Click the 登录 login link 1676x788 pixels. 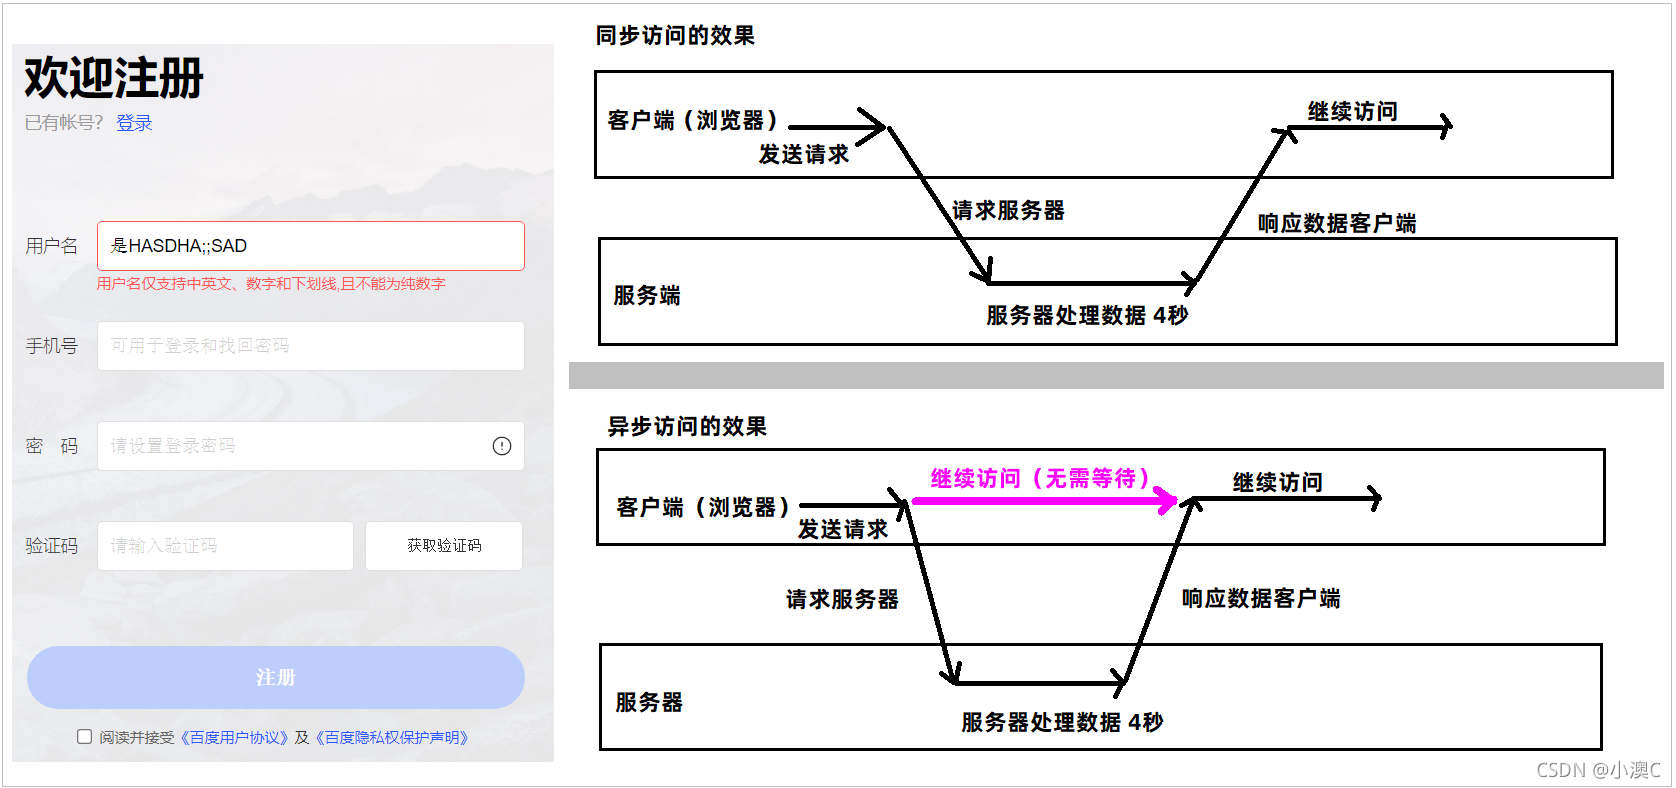point(134,123)
